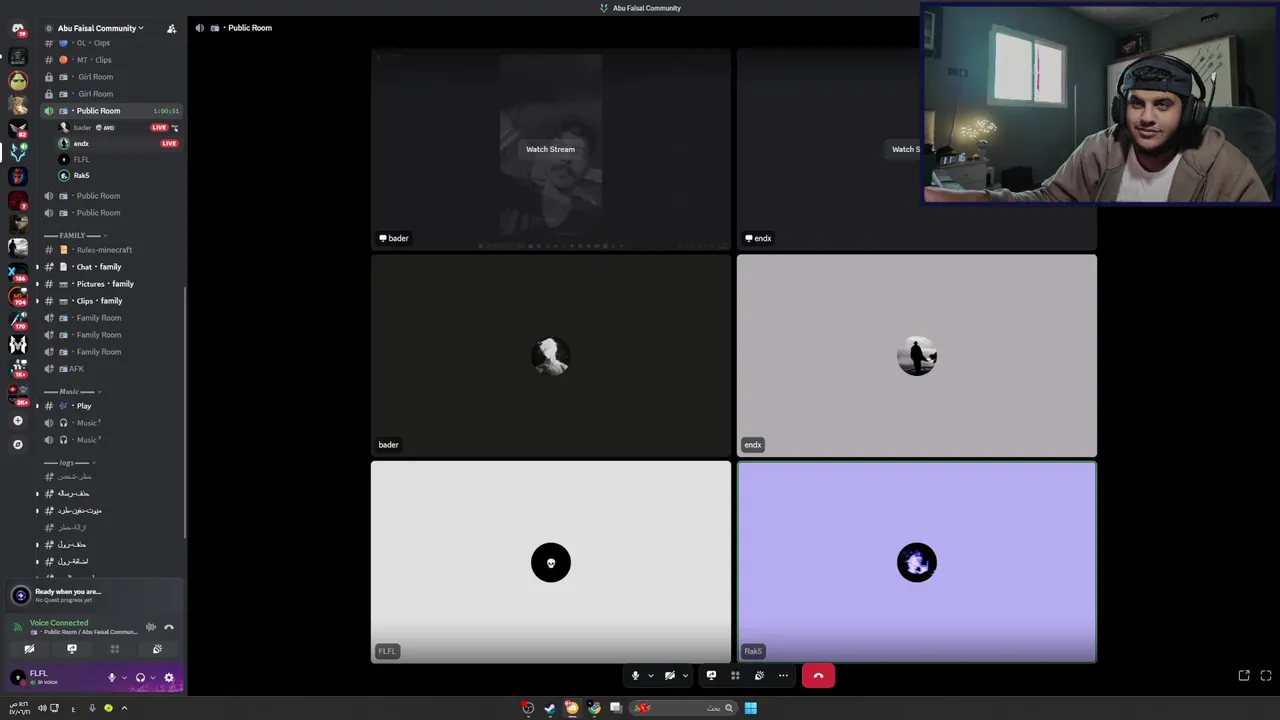Open soundboard icon in sidebar voice panel

[157, 649]
